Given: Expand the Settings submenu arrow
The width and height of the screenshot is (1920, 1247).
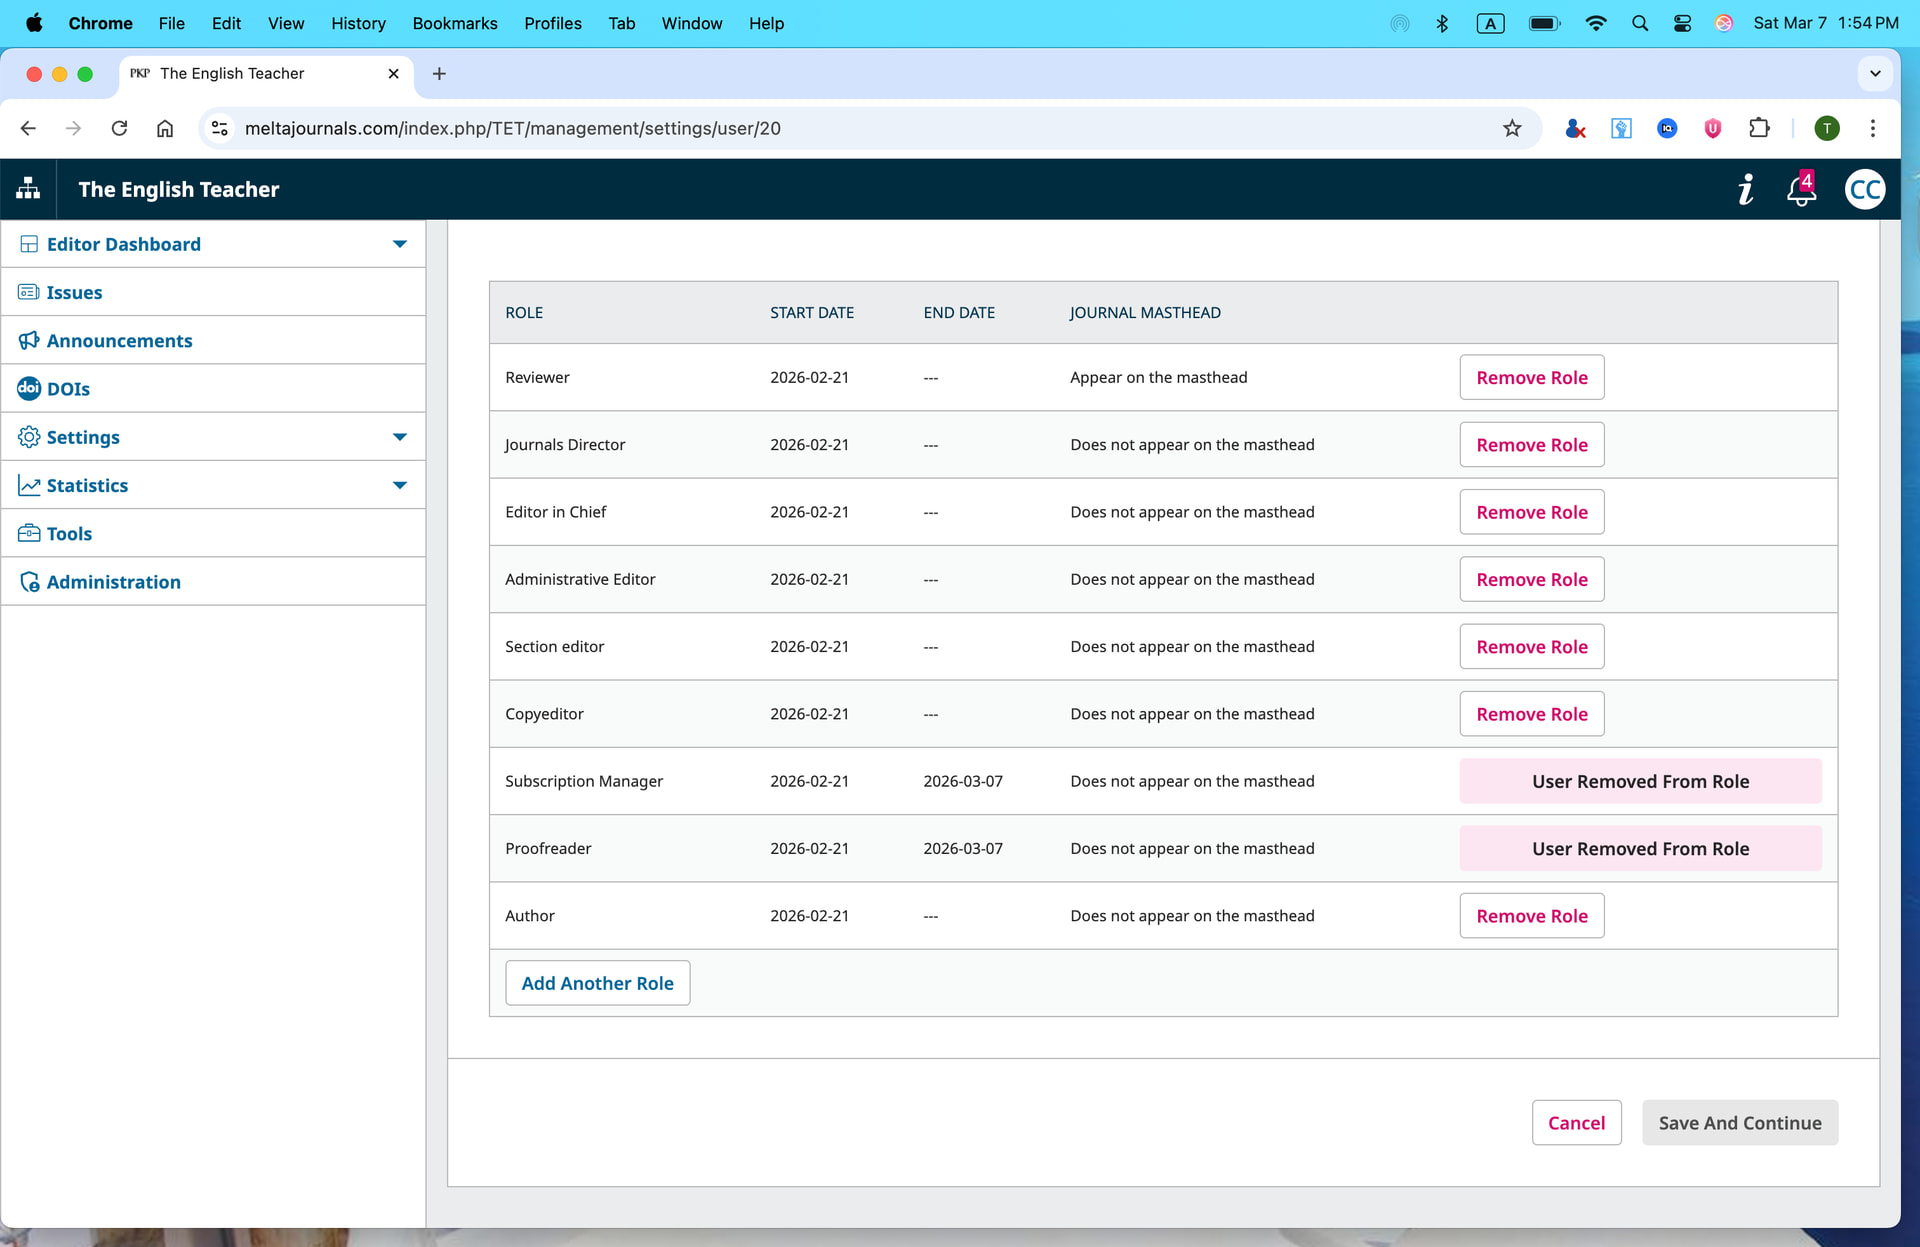Looking at the screenshot, I should click(x=400, y=437).
